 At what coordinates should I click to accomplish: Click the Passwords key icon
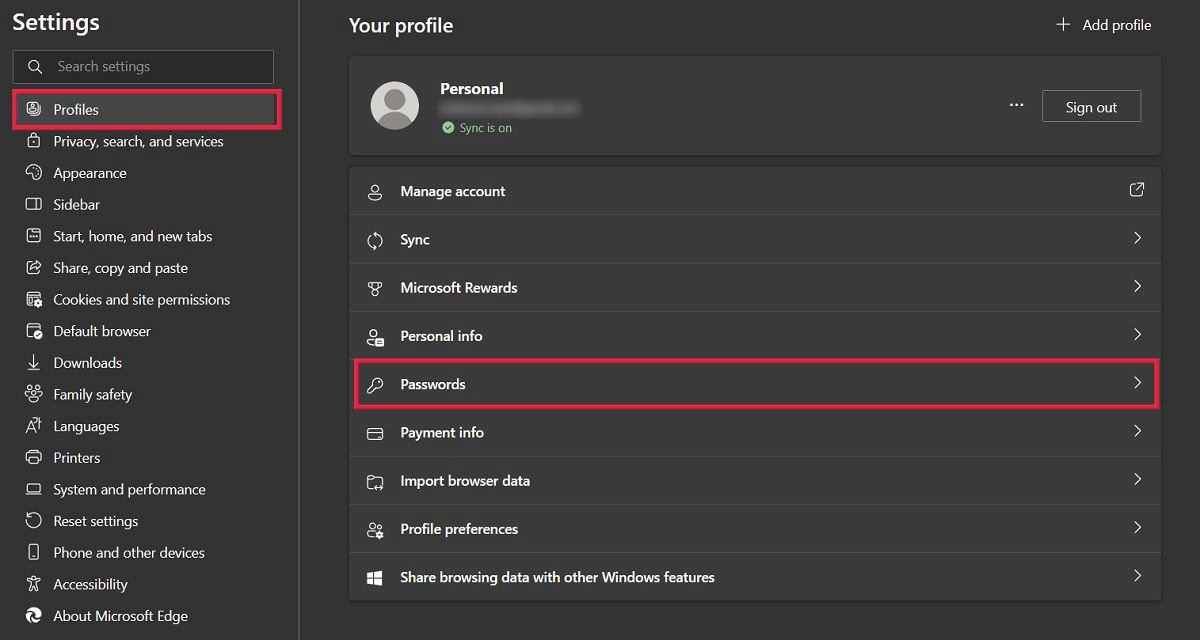pos(375,384)
